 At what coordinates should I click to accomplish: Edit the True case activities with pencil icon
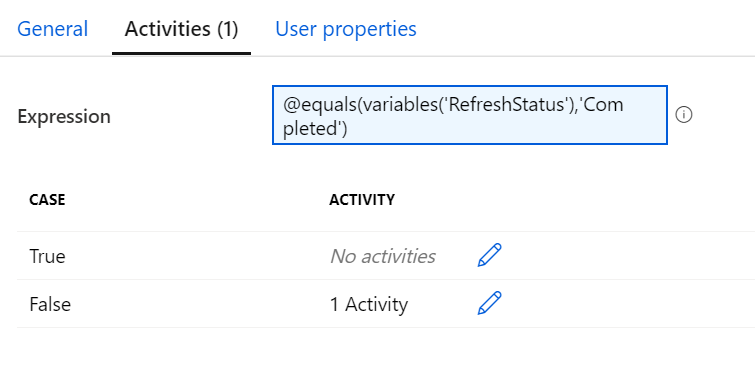[489, 255]
